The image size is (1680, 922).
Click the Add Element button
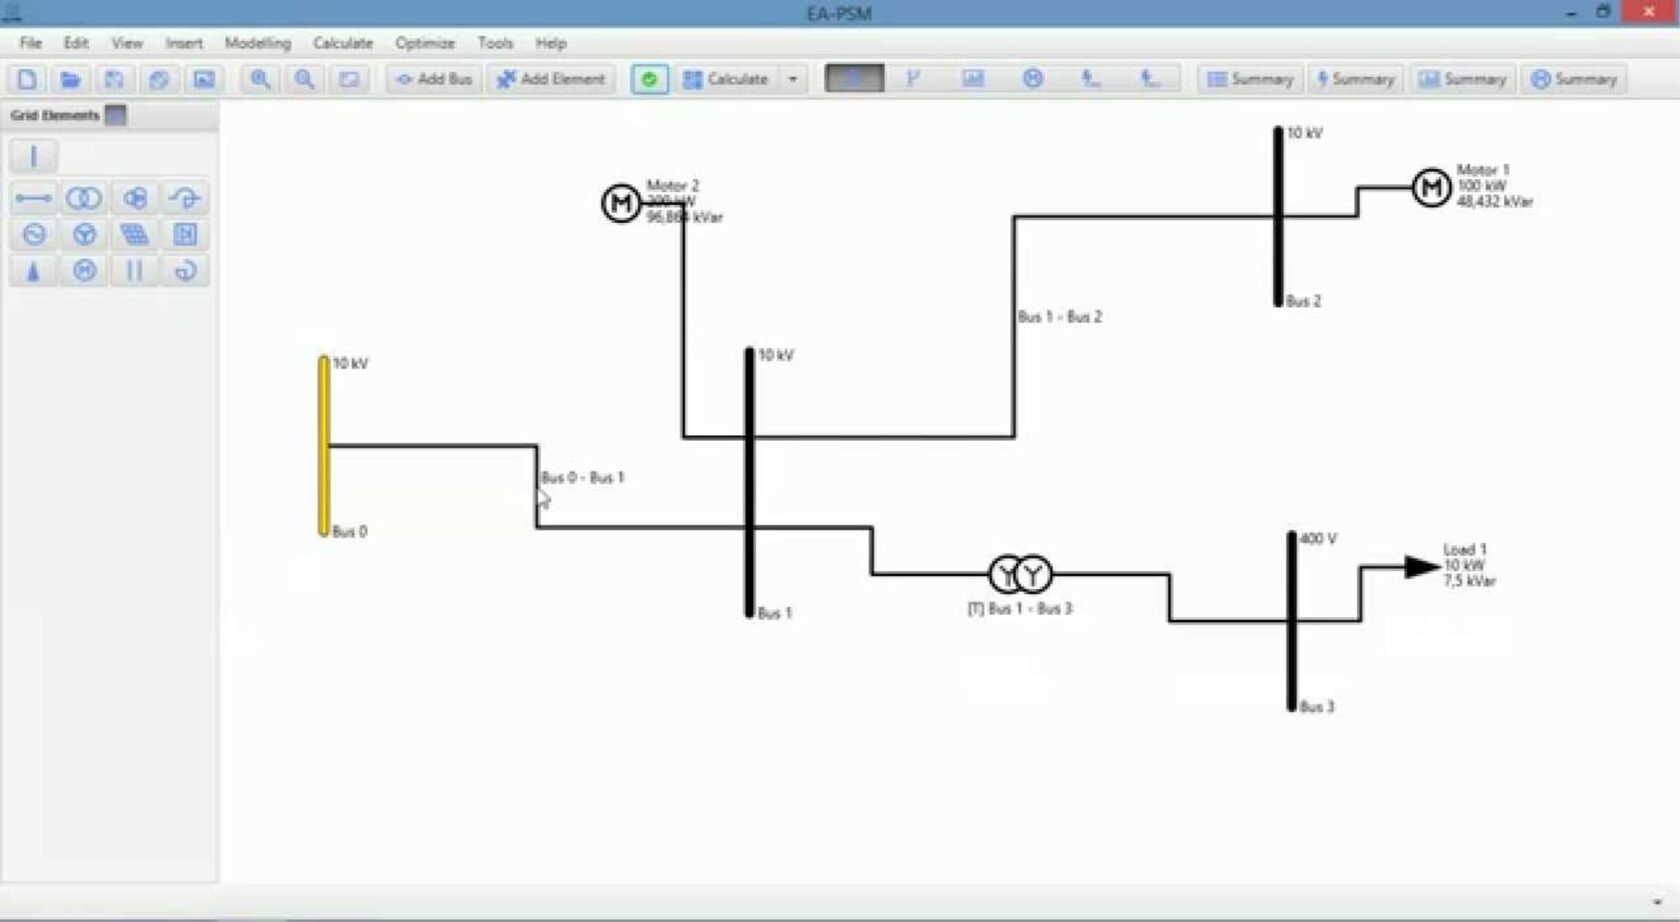(551, 79)
